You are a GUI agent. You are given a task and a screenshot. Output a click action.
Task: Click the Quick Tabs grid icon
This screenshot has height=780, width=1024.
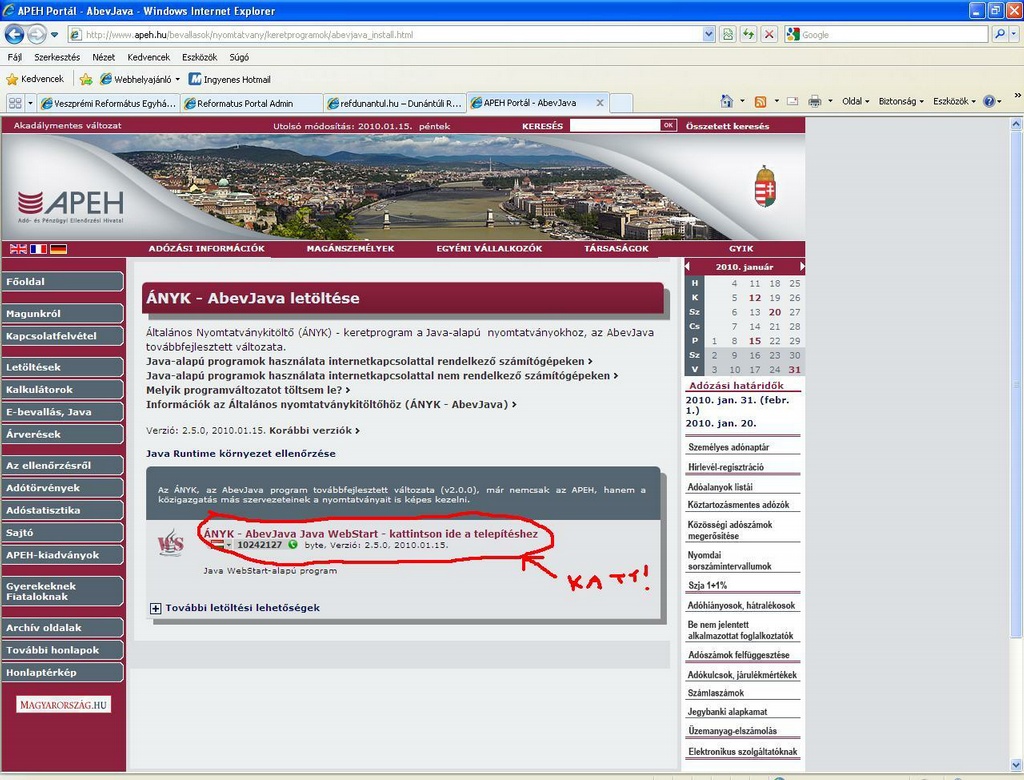coord(15,103)
